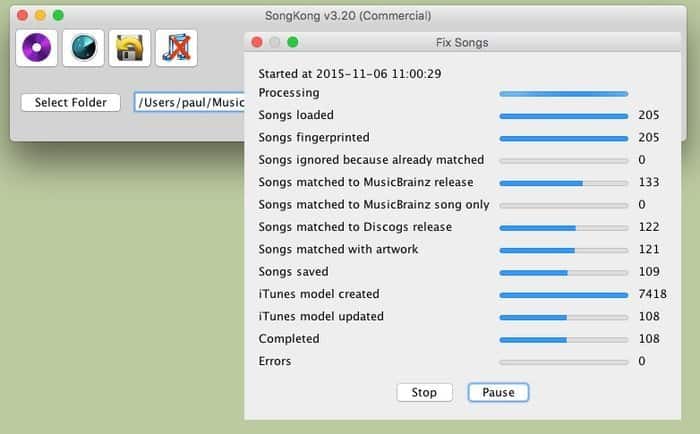The width and height of the screenshot is (700, 434).
Task: Click the Songs fingerprinted progress bar
Action: click(563, 138)
